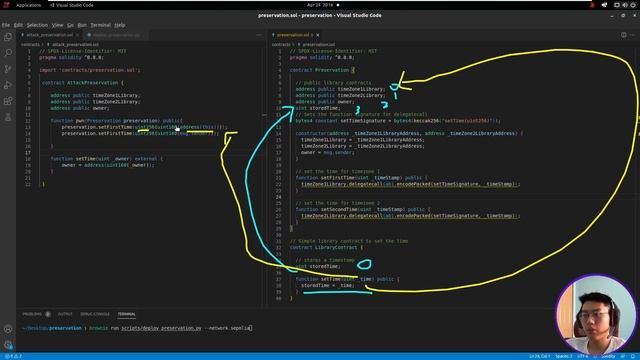The width and height of the screenshot is (640, 360).
Task: Open the Help menu
Action: pyautogui.click(x=120, y=25)
